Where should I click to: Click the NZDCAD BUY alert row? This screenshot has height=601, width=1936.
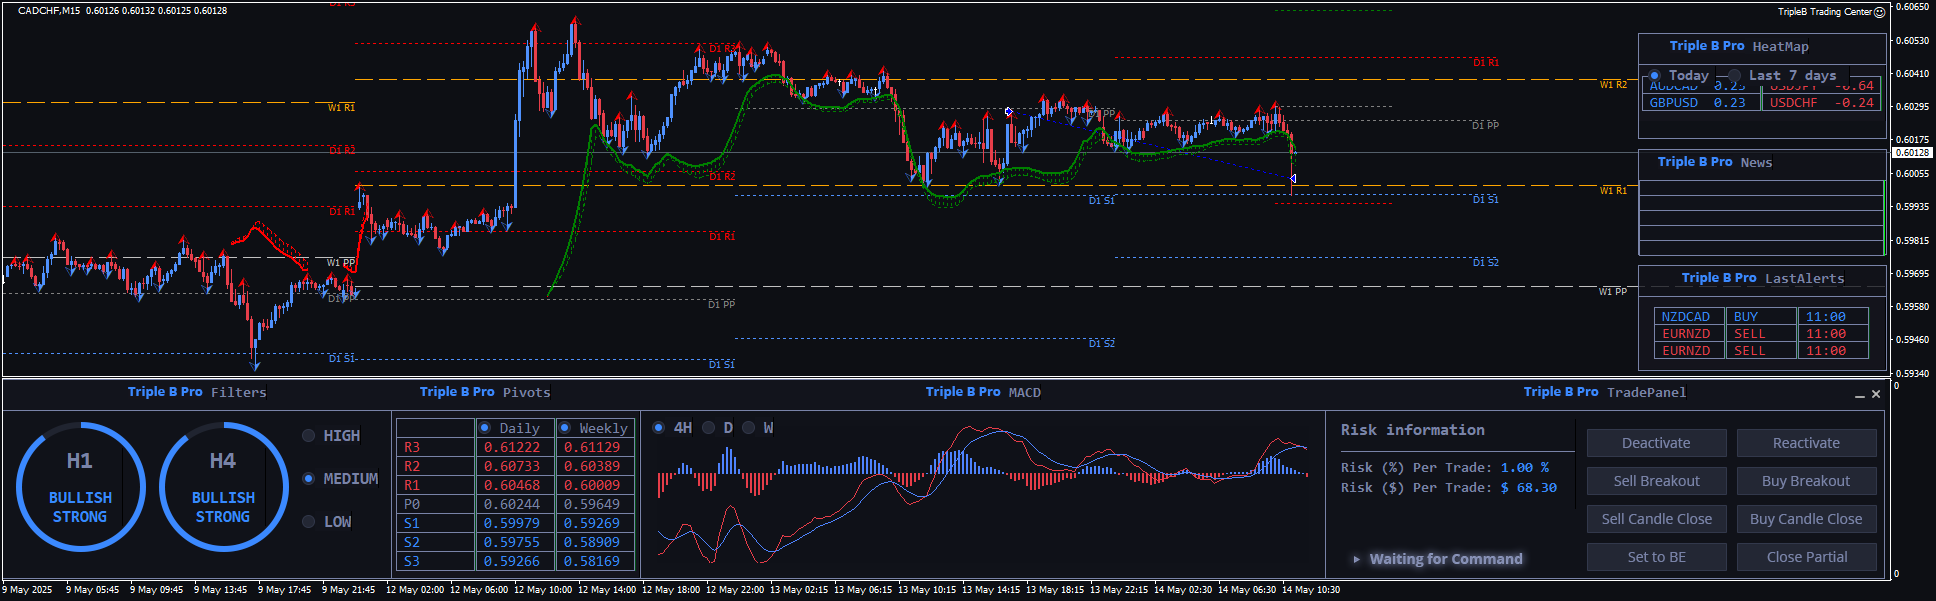click(x=1760, y=317)
